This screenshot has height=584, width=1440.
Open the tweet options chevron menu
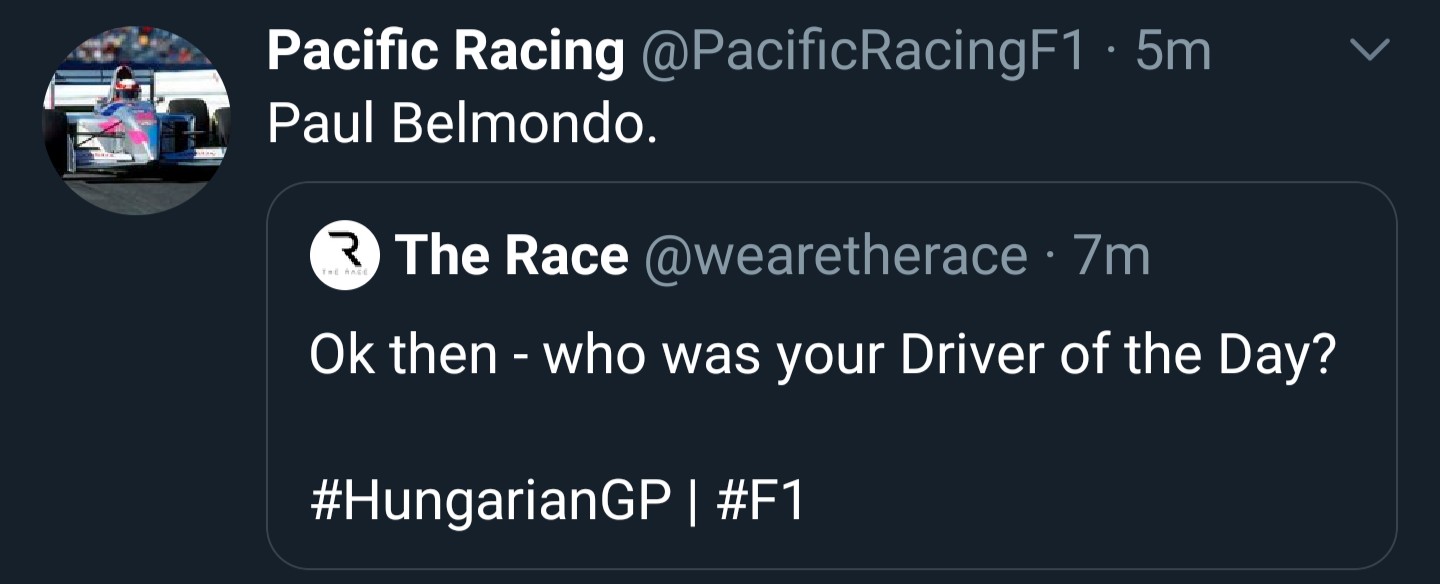[x=1369, y=48]
